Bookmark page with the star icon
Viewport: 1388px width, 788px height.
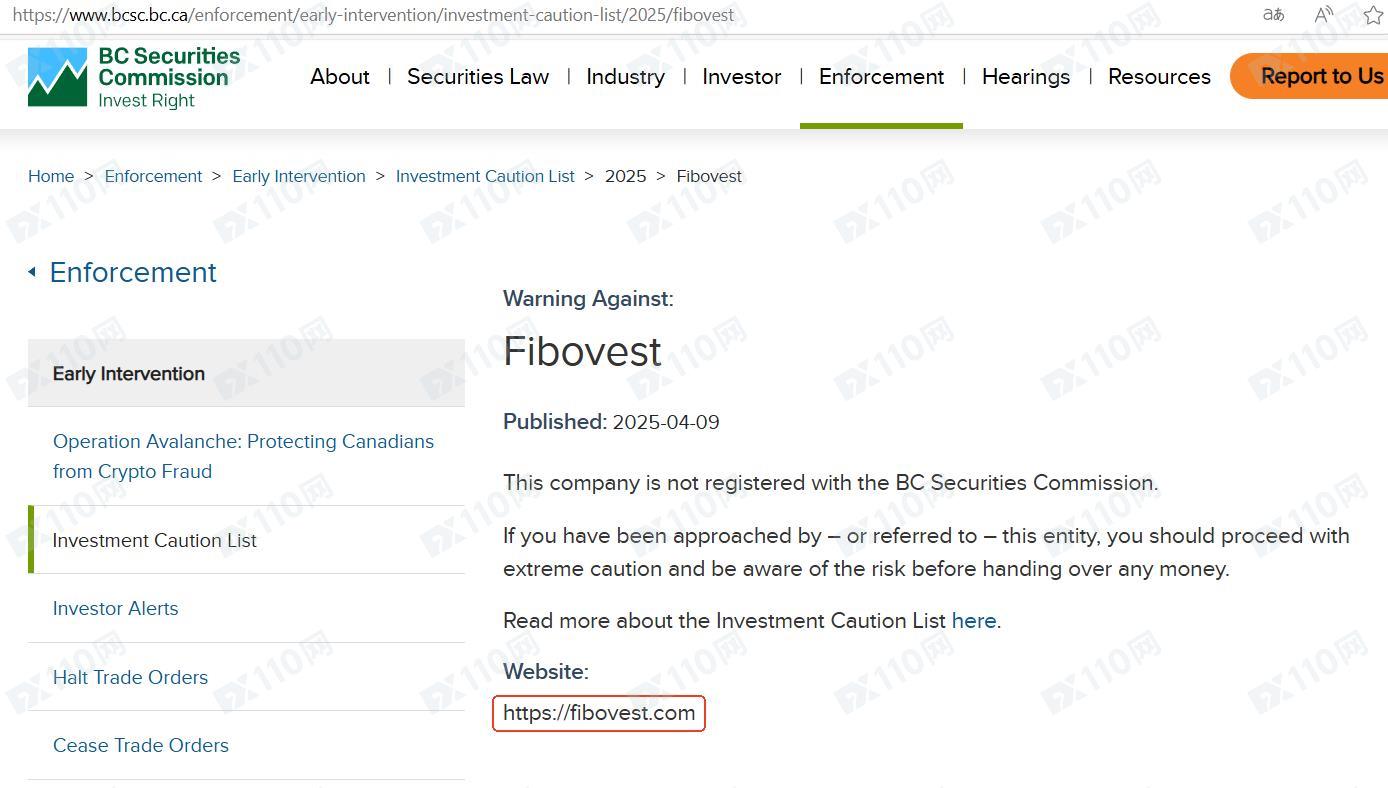pos(1374,15)
